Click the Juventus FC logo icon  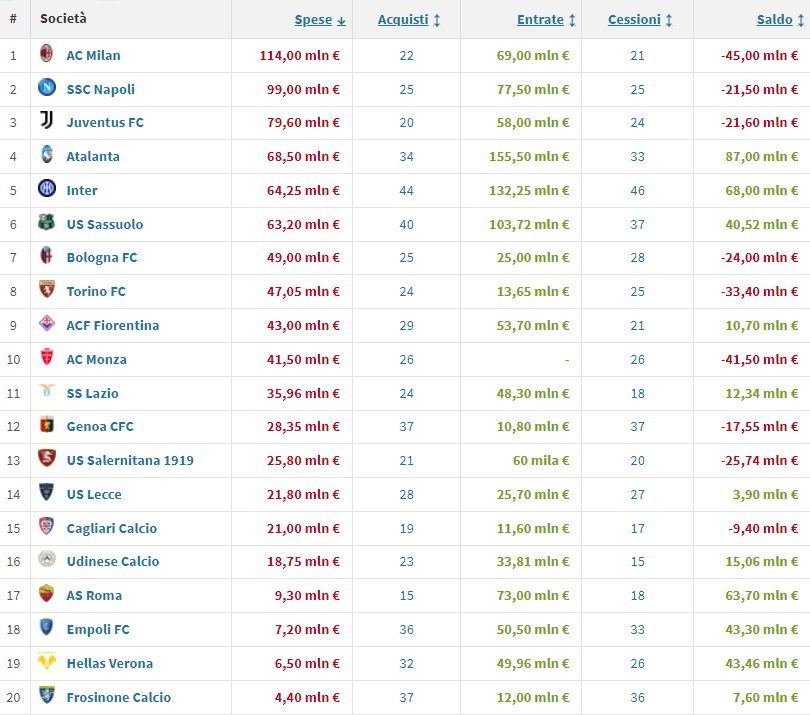[46, 122]
